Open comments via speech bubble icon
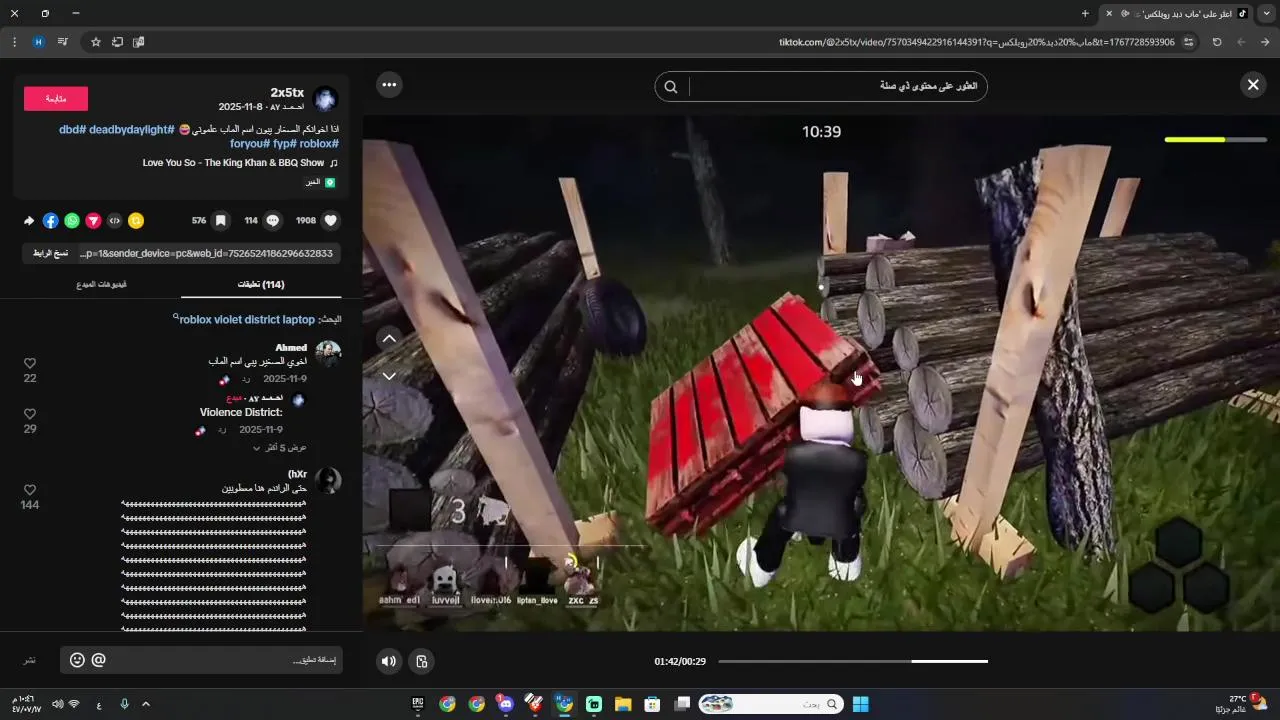 click(x=273, y=221)
